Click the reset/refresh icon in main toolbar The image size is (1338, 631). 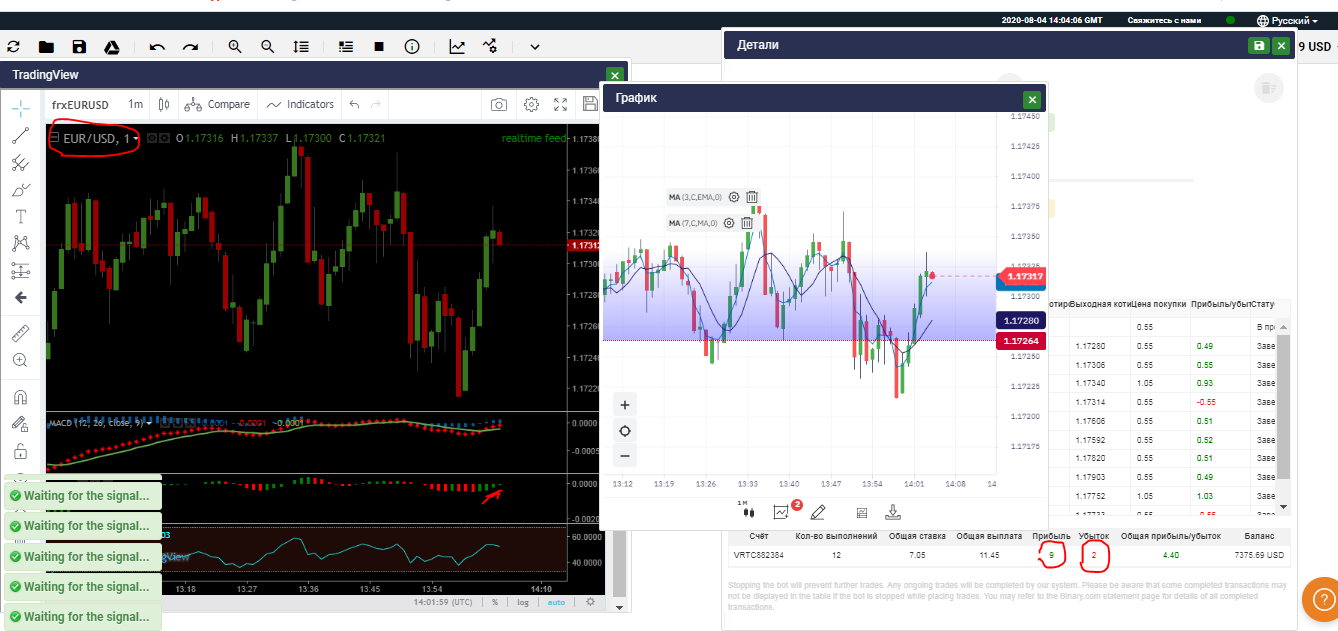[x=14, y=46]
